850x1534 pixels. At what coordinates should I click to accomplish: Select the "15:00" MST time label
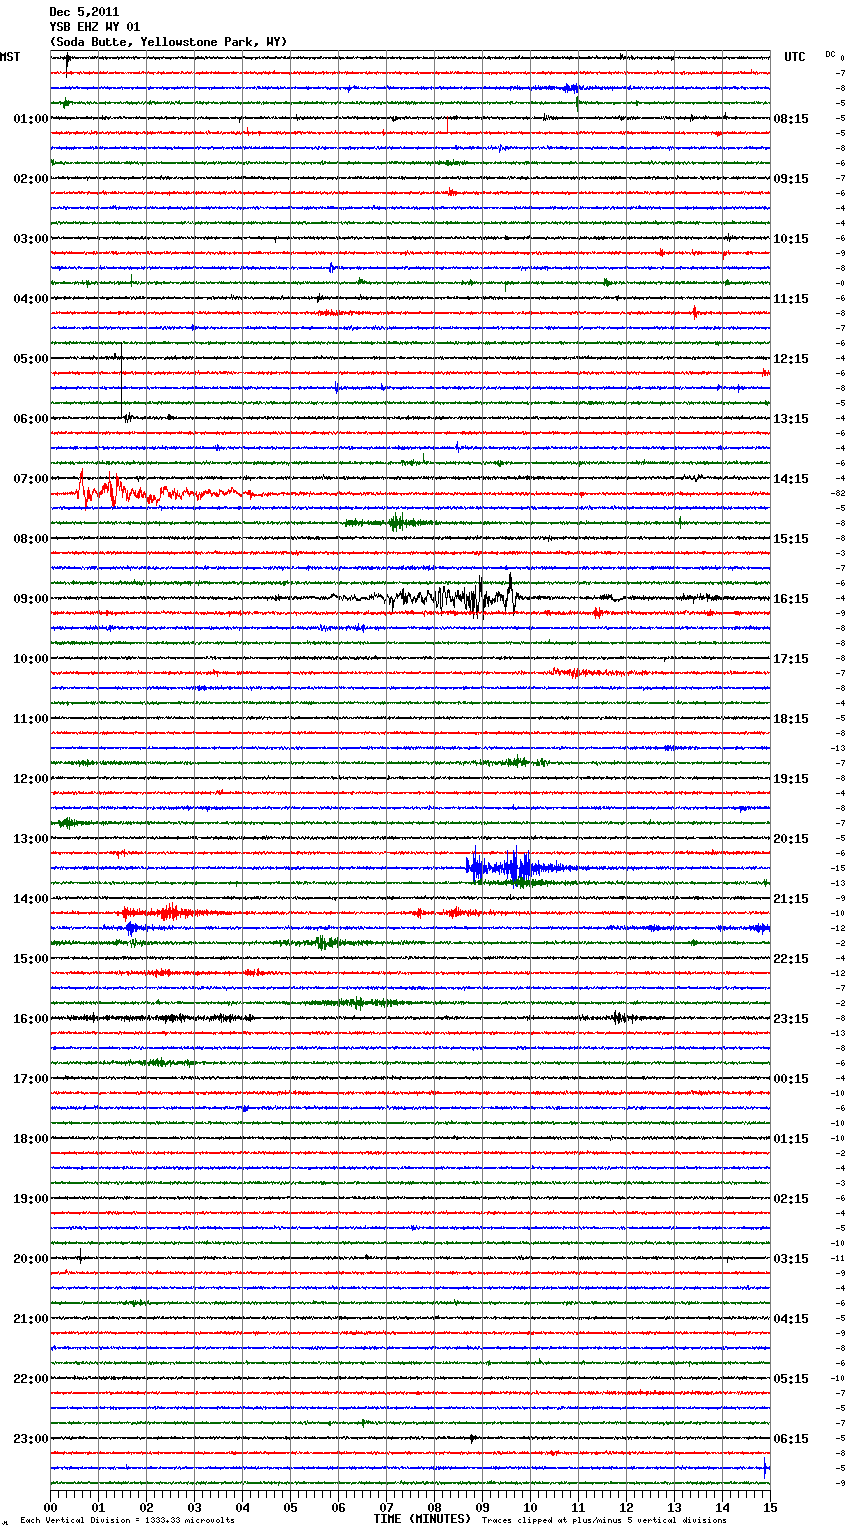click(x=31, y=959)
